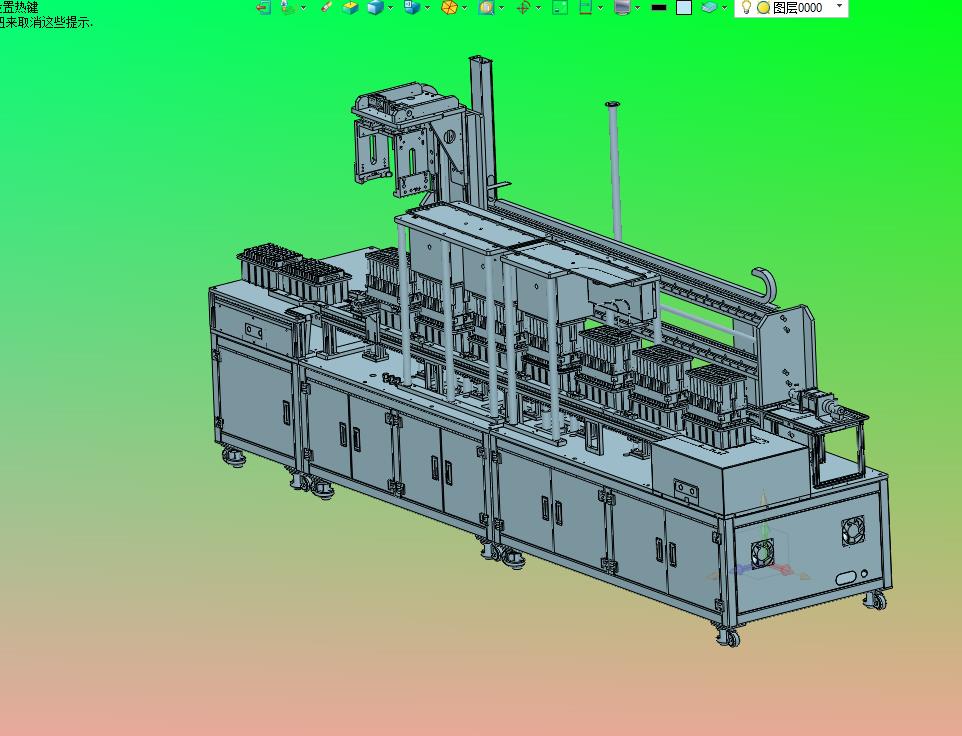Pick the black line color swatch

coord(659,7)
